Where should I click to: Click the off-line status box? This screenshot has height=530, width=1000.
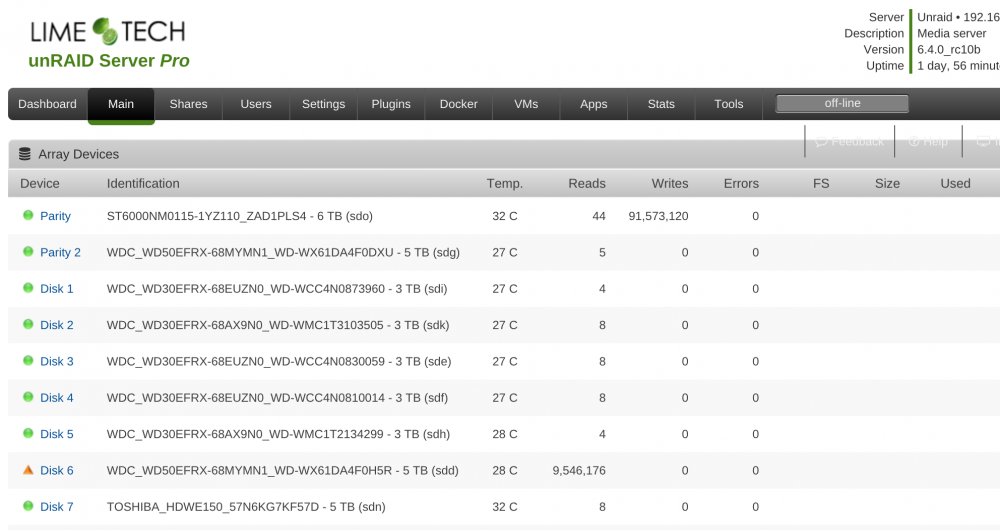(842, 103)
